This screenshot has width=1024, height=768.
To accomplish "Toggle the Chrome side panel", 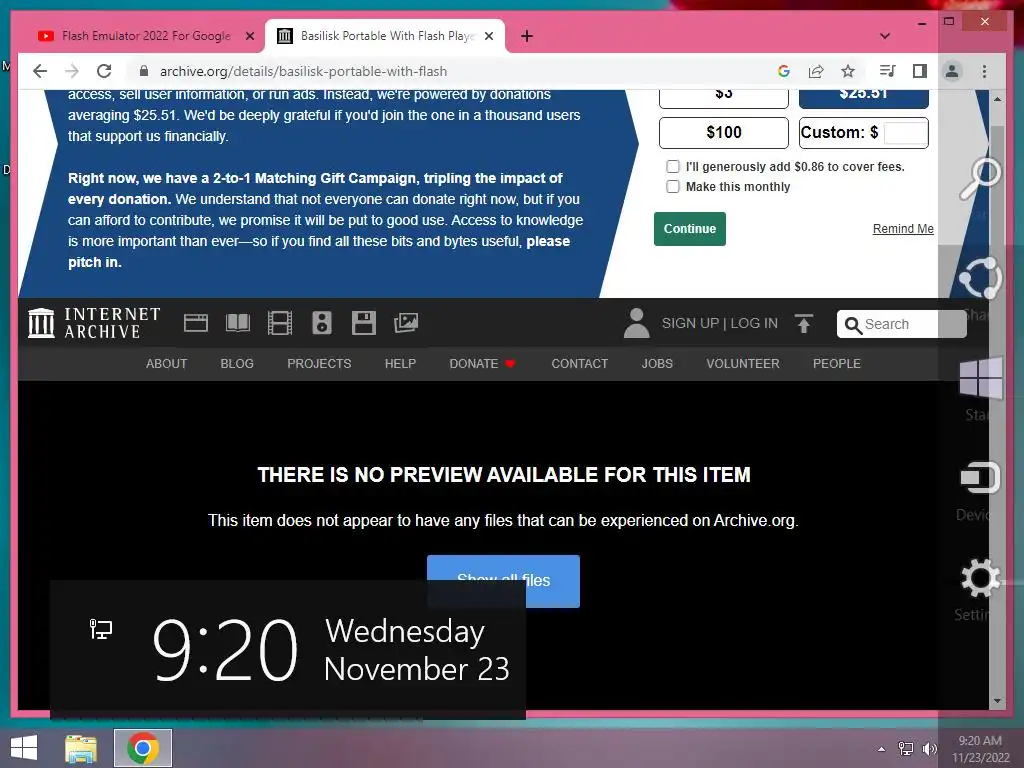I will 920,71.
